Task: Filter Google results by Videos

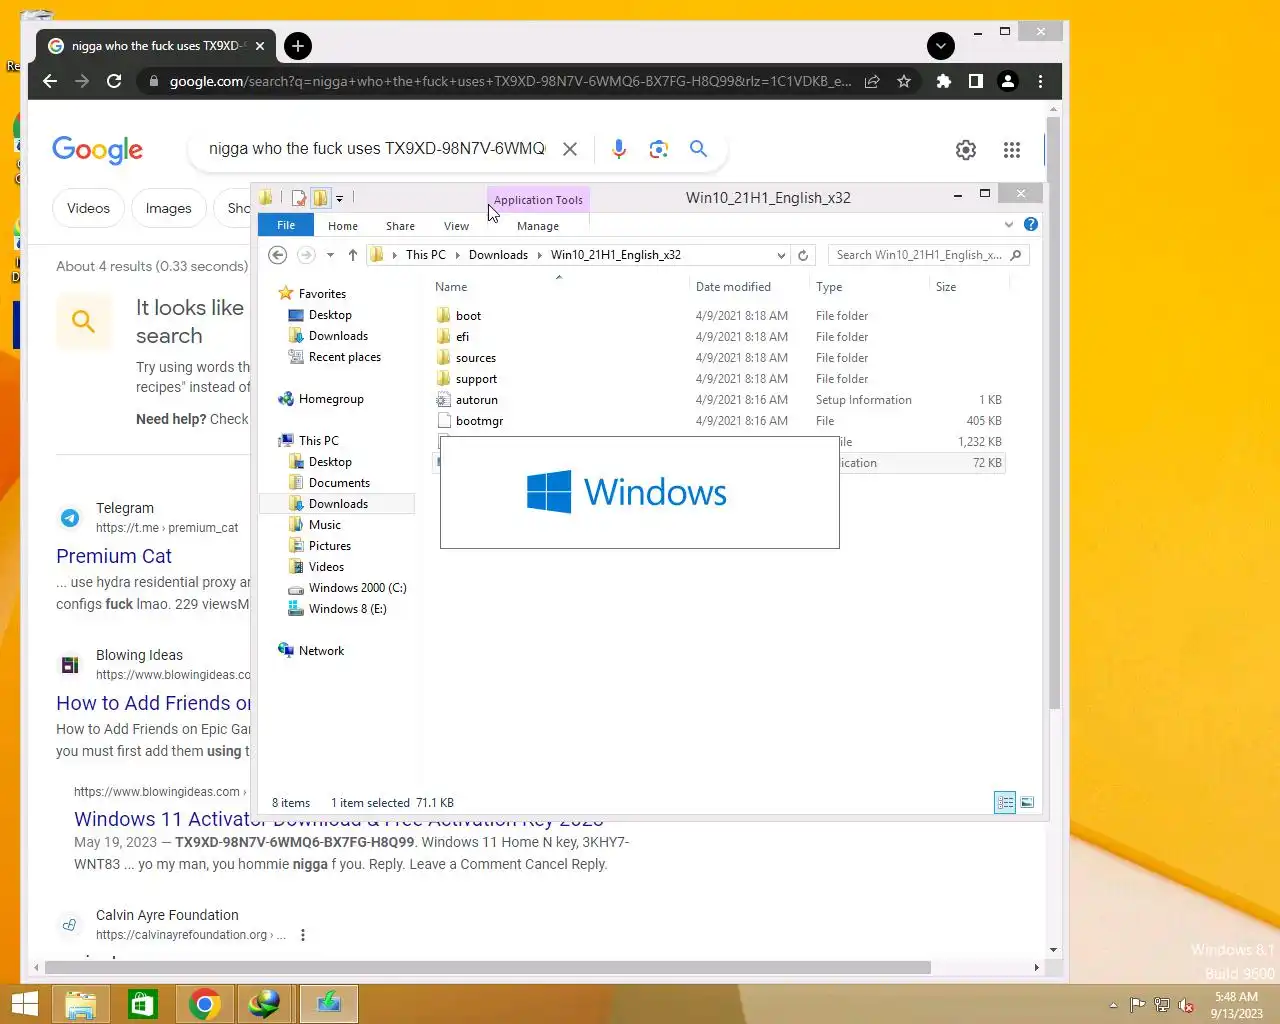Action: click(88, 208)
